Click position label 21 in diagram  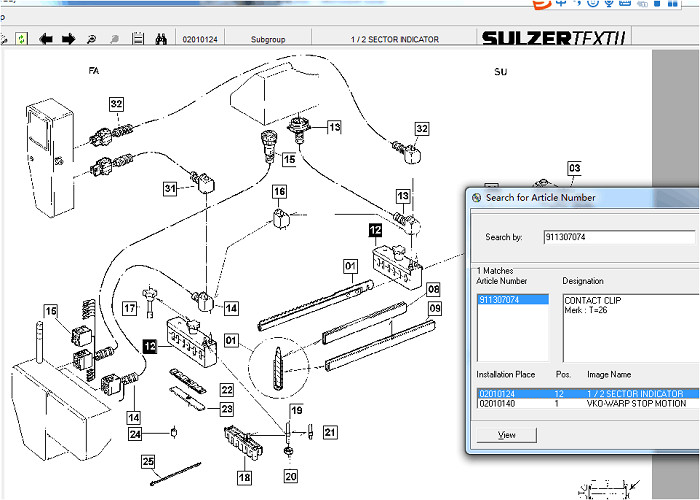(330, 432)
